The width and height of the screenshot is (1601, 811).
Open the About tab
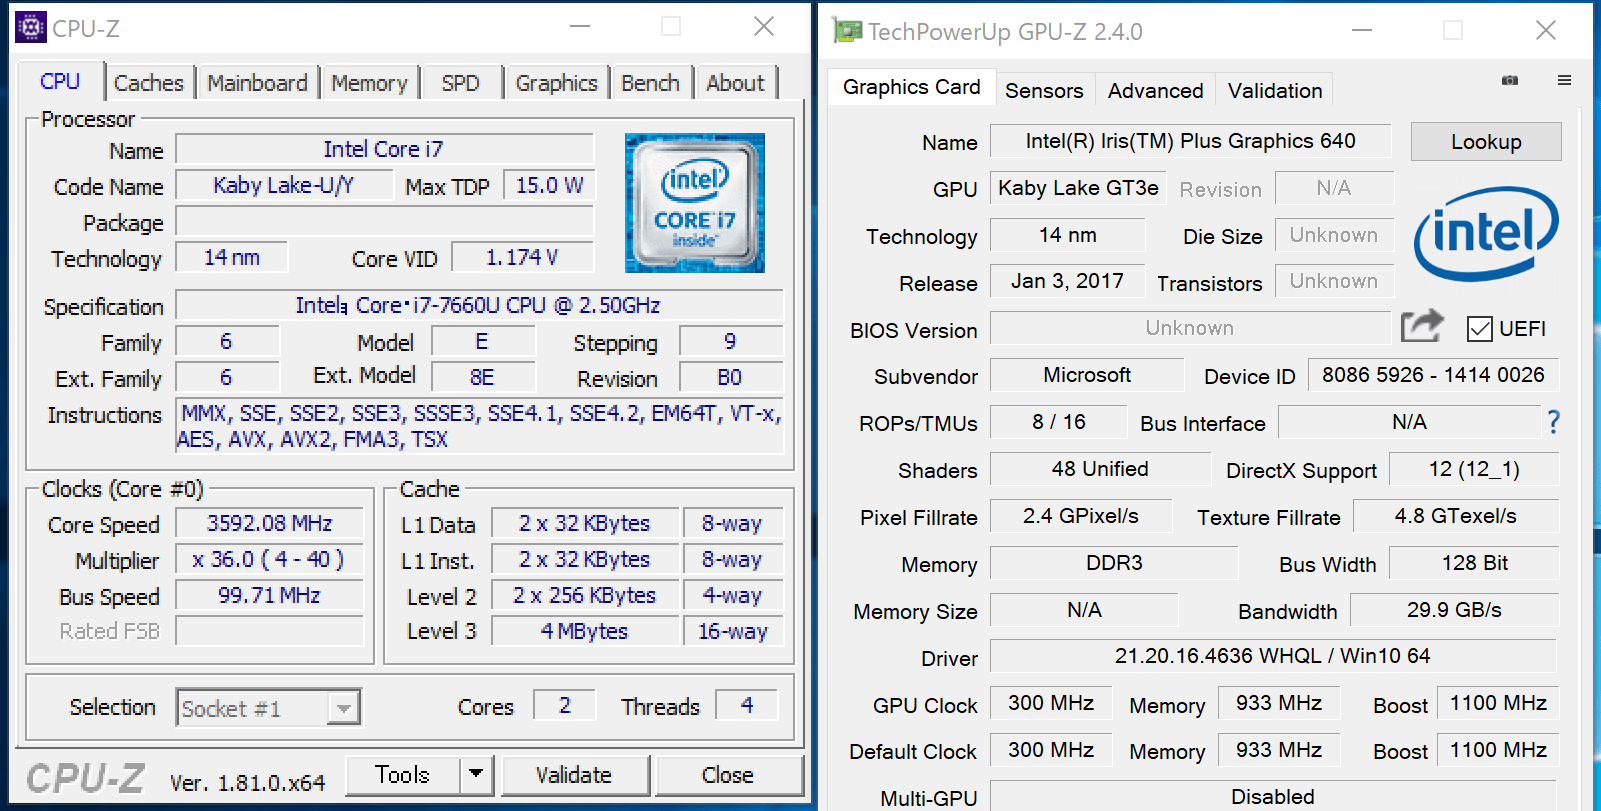pos(735,83)
